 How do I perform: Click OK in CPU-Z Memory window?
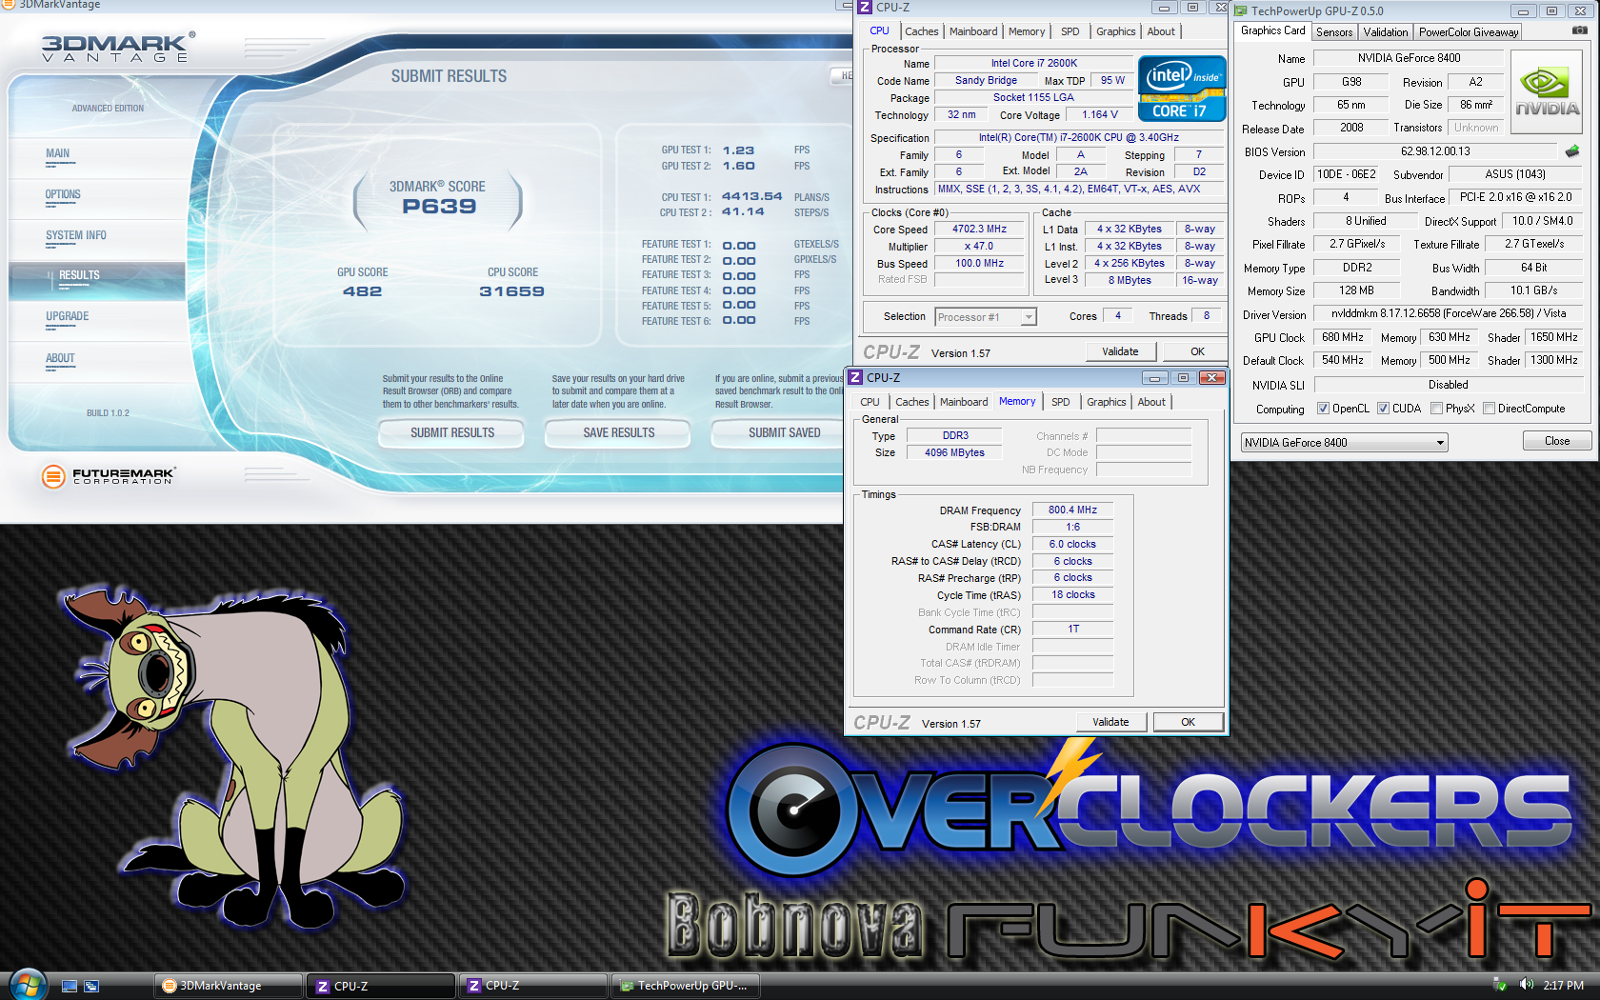point(1188,722)
